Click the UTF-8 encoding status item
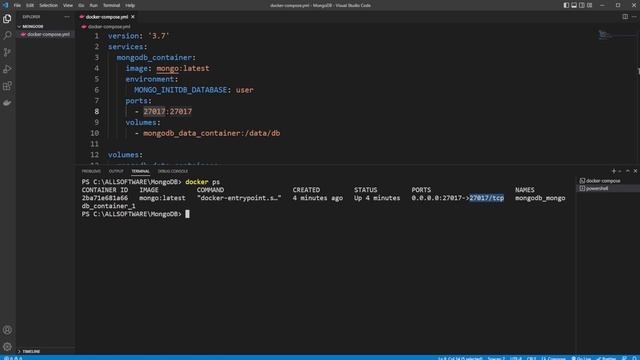 [516, 358]
